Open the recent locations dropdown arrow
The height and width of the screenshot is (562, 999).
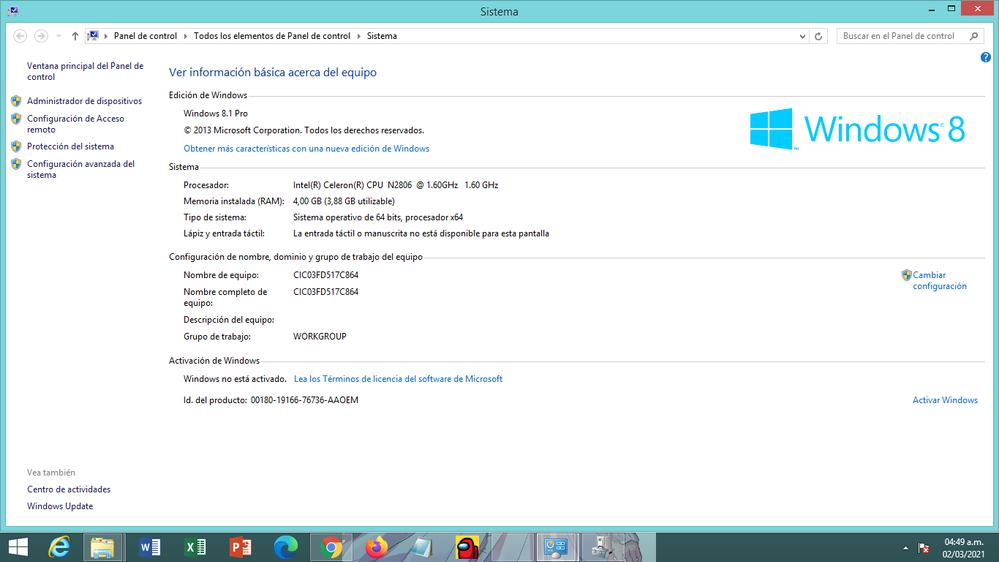59,36
